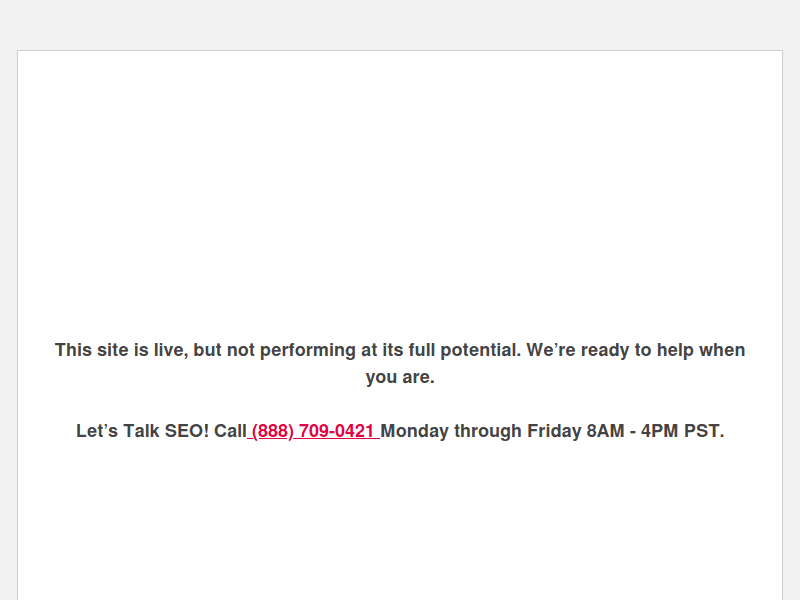Click the words "but not" in the heading
The image size is (800, 600).
224,350
